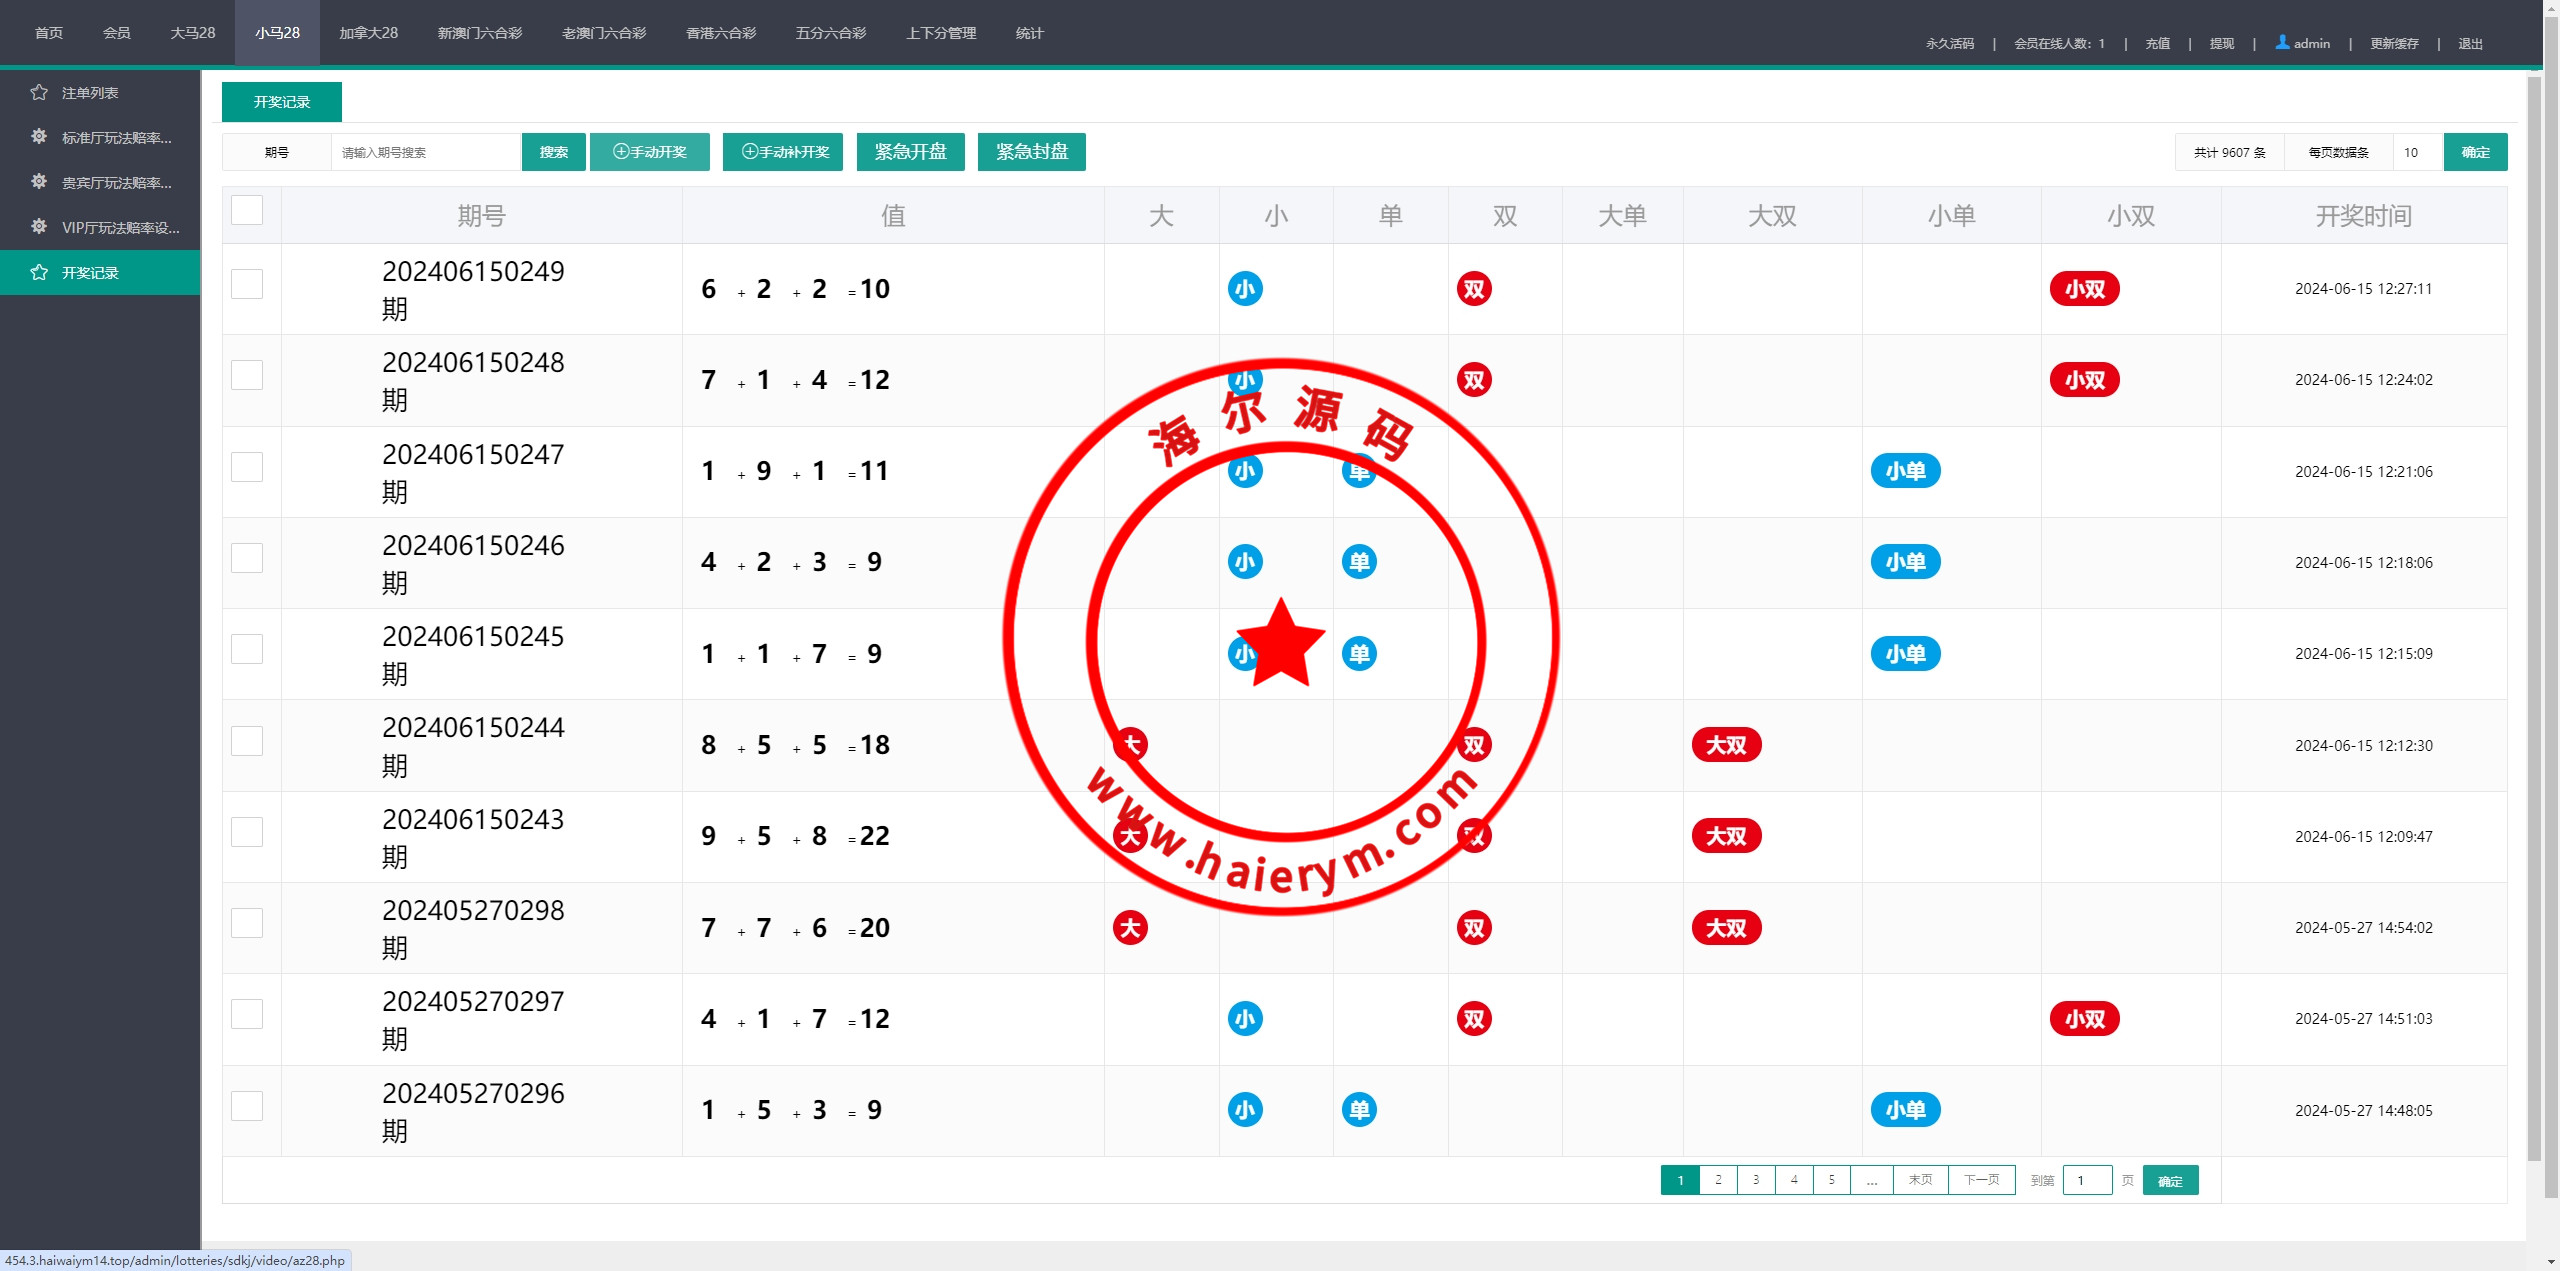
Task: Click the 下一页 pagination link
Action: (x=1981, y=1180)
